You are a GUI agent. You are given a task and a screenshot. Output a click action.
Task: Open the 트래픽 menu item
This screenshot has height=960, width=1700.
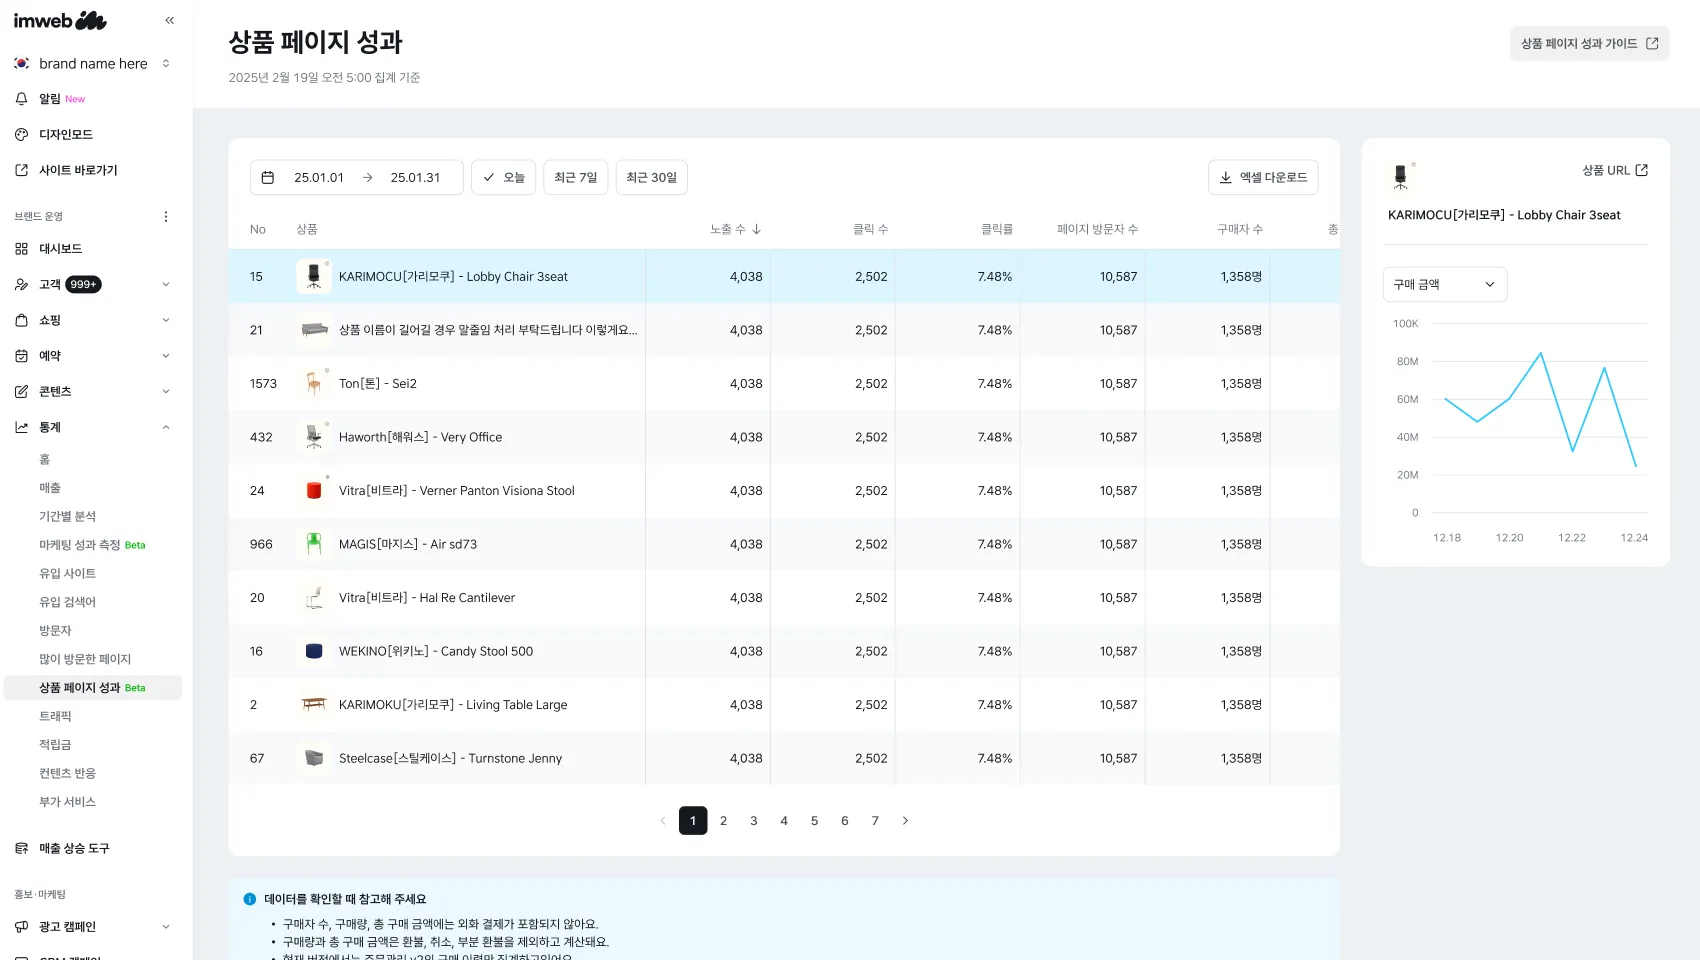[55, 717]
